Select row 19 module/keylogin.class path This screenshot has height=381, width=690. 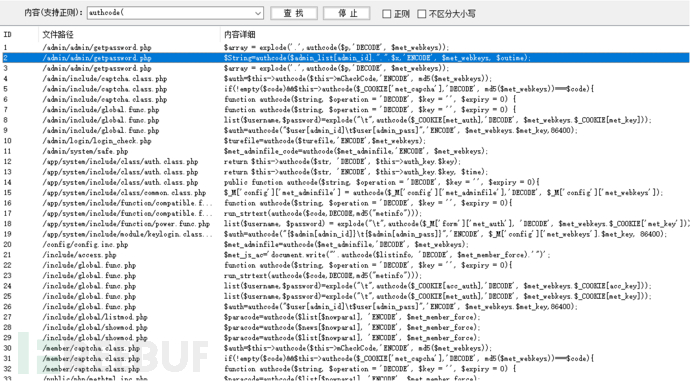127,234
